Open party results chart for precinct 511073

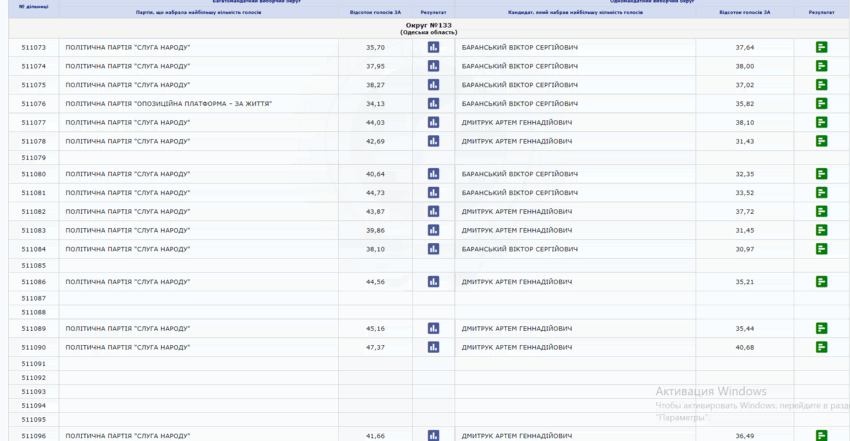(433, 48)
